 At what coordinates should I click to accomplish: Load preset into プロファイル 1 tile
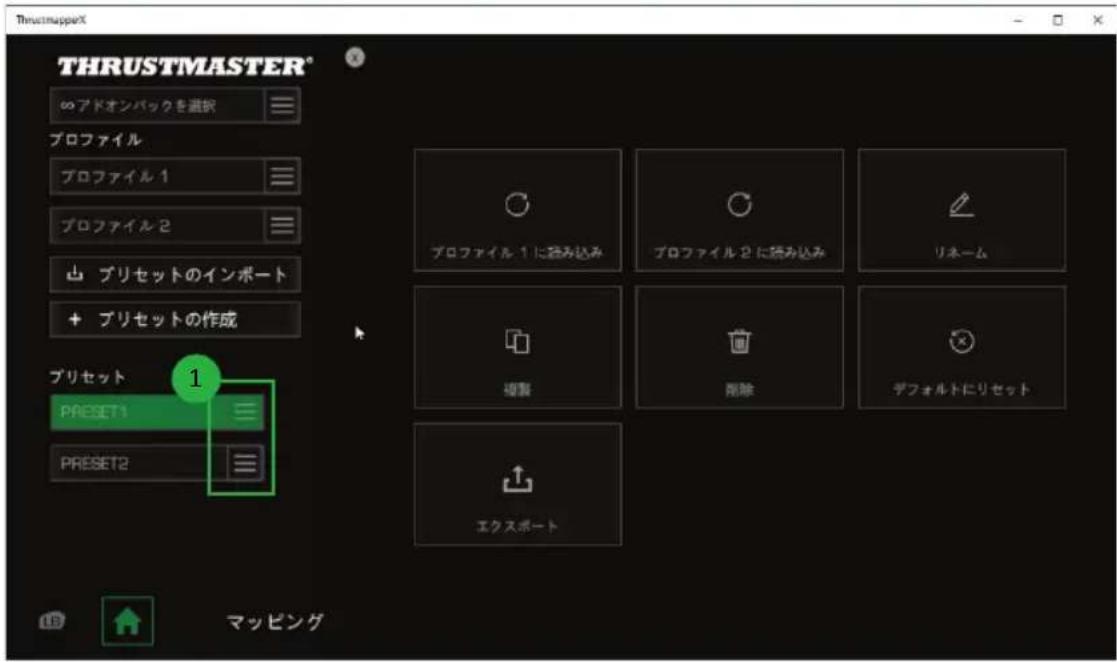tap(518, 210)
